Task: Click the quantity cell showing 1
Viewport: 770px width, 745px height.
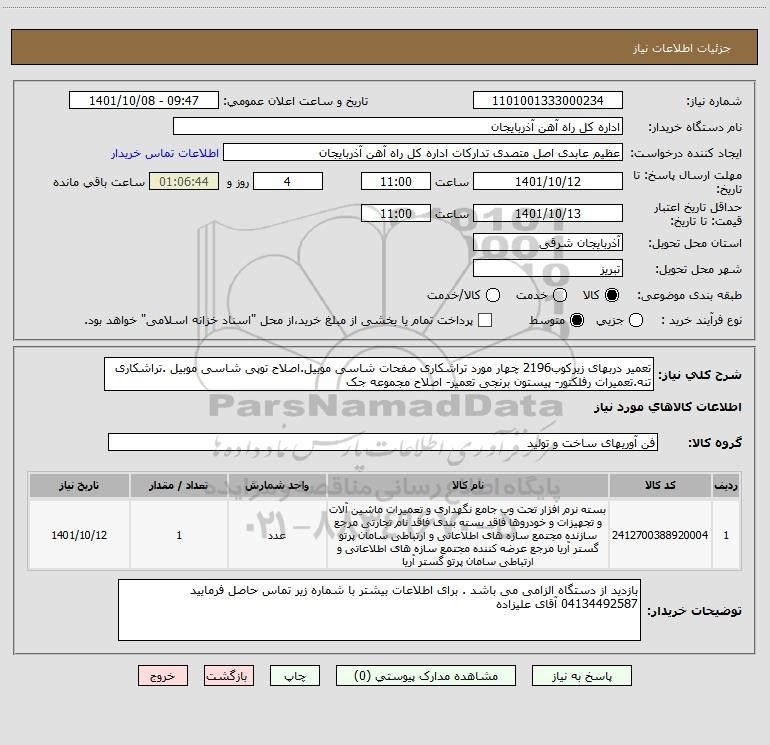Action: pos(179,535)
